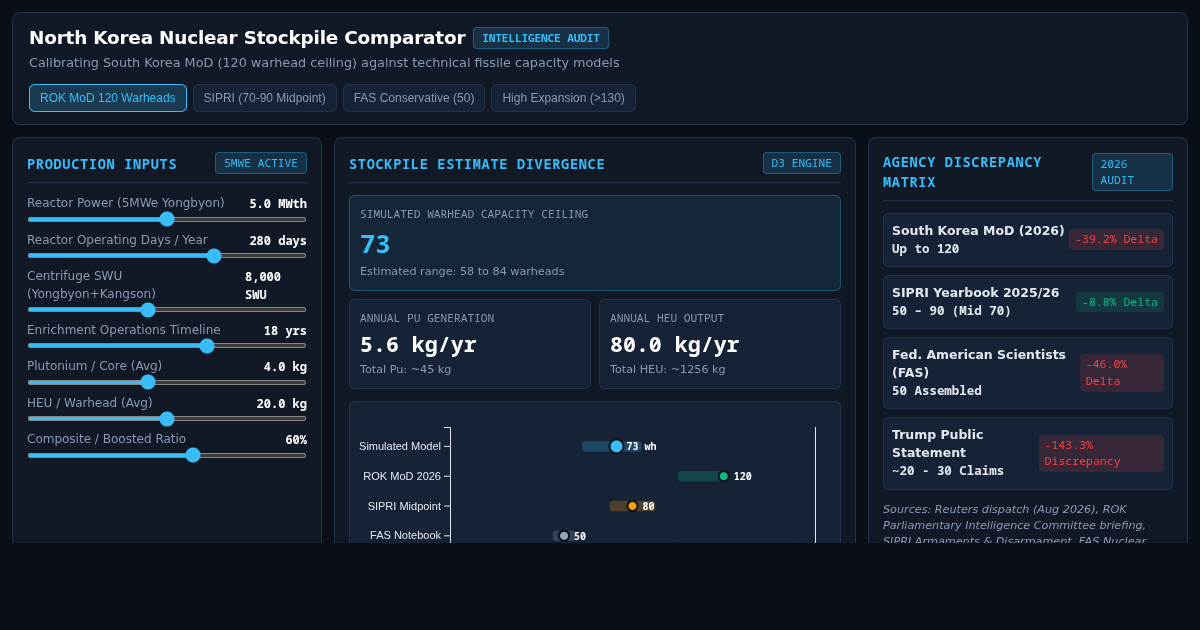Click the -46.0% Delta badge

(x=1122, y=373)
